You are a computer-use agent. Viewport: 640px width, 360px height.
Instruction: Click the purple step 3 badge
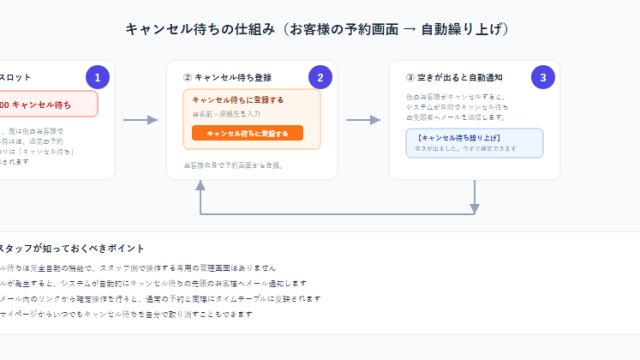point(543,77)
